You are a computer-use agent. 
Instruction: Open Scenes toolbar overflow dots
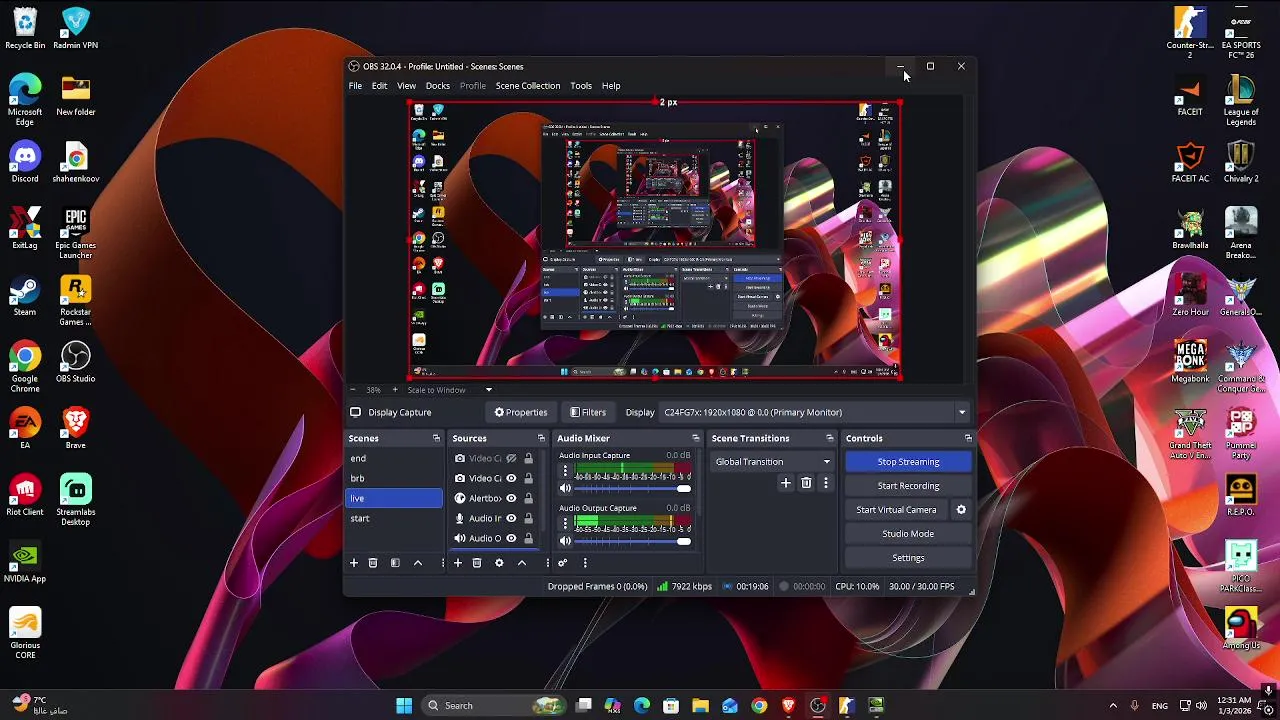[442, 563]
